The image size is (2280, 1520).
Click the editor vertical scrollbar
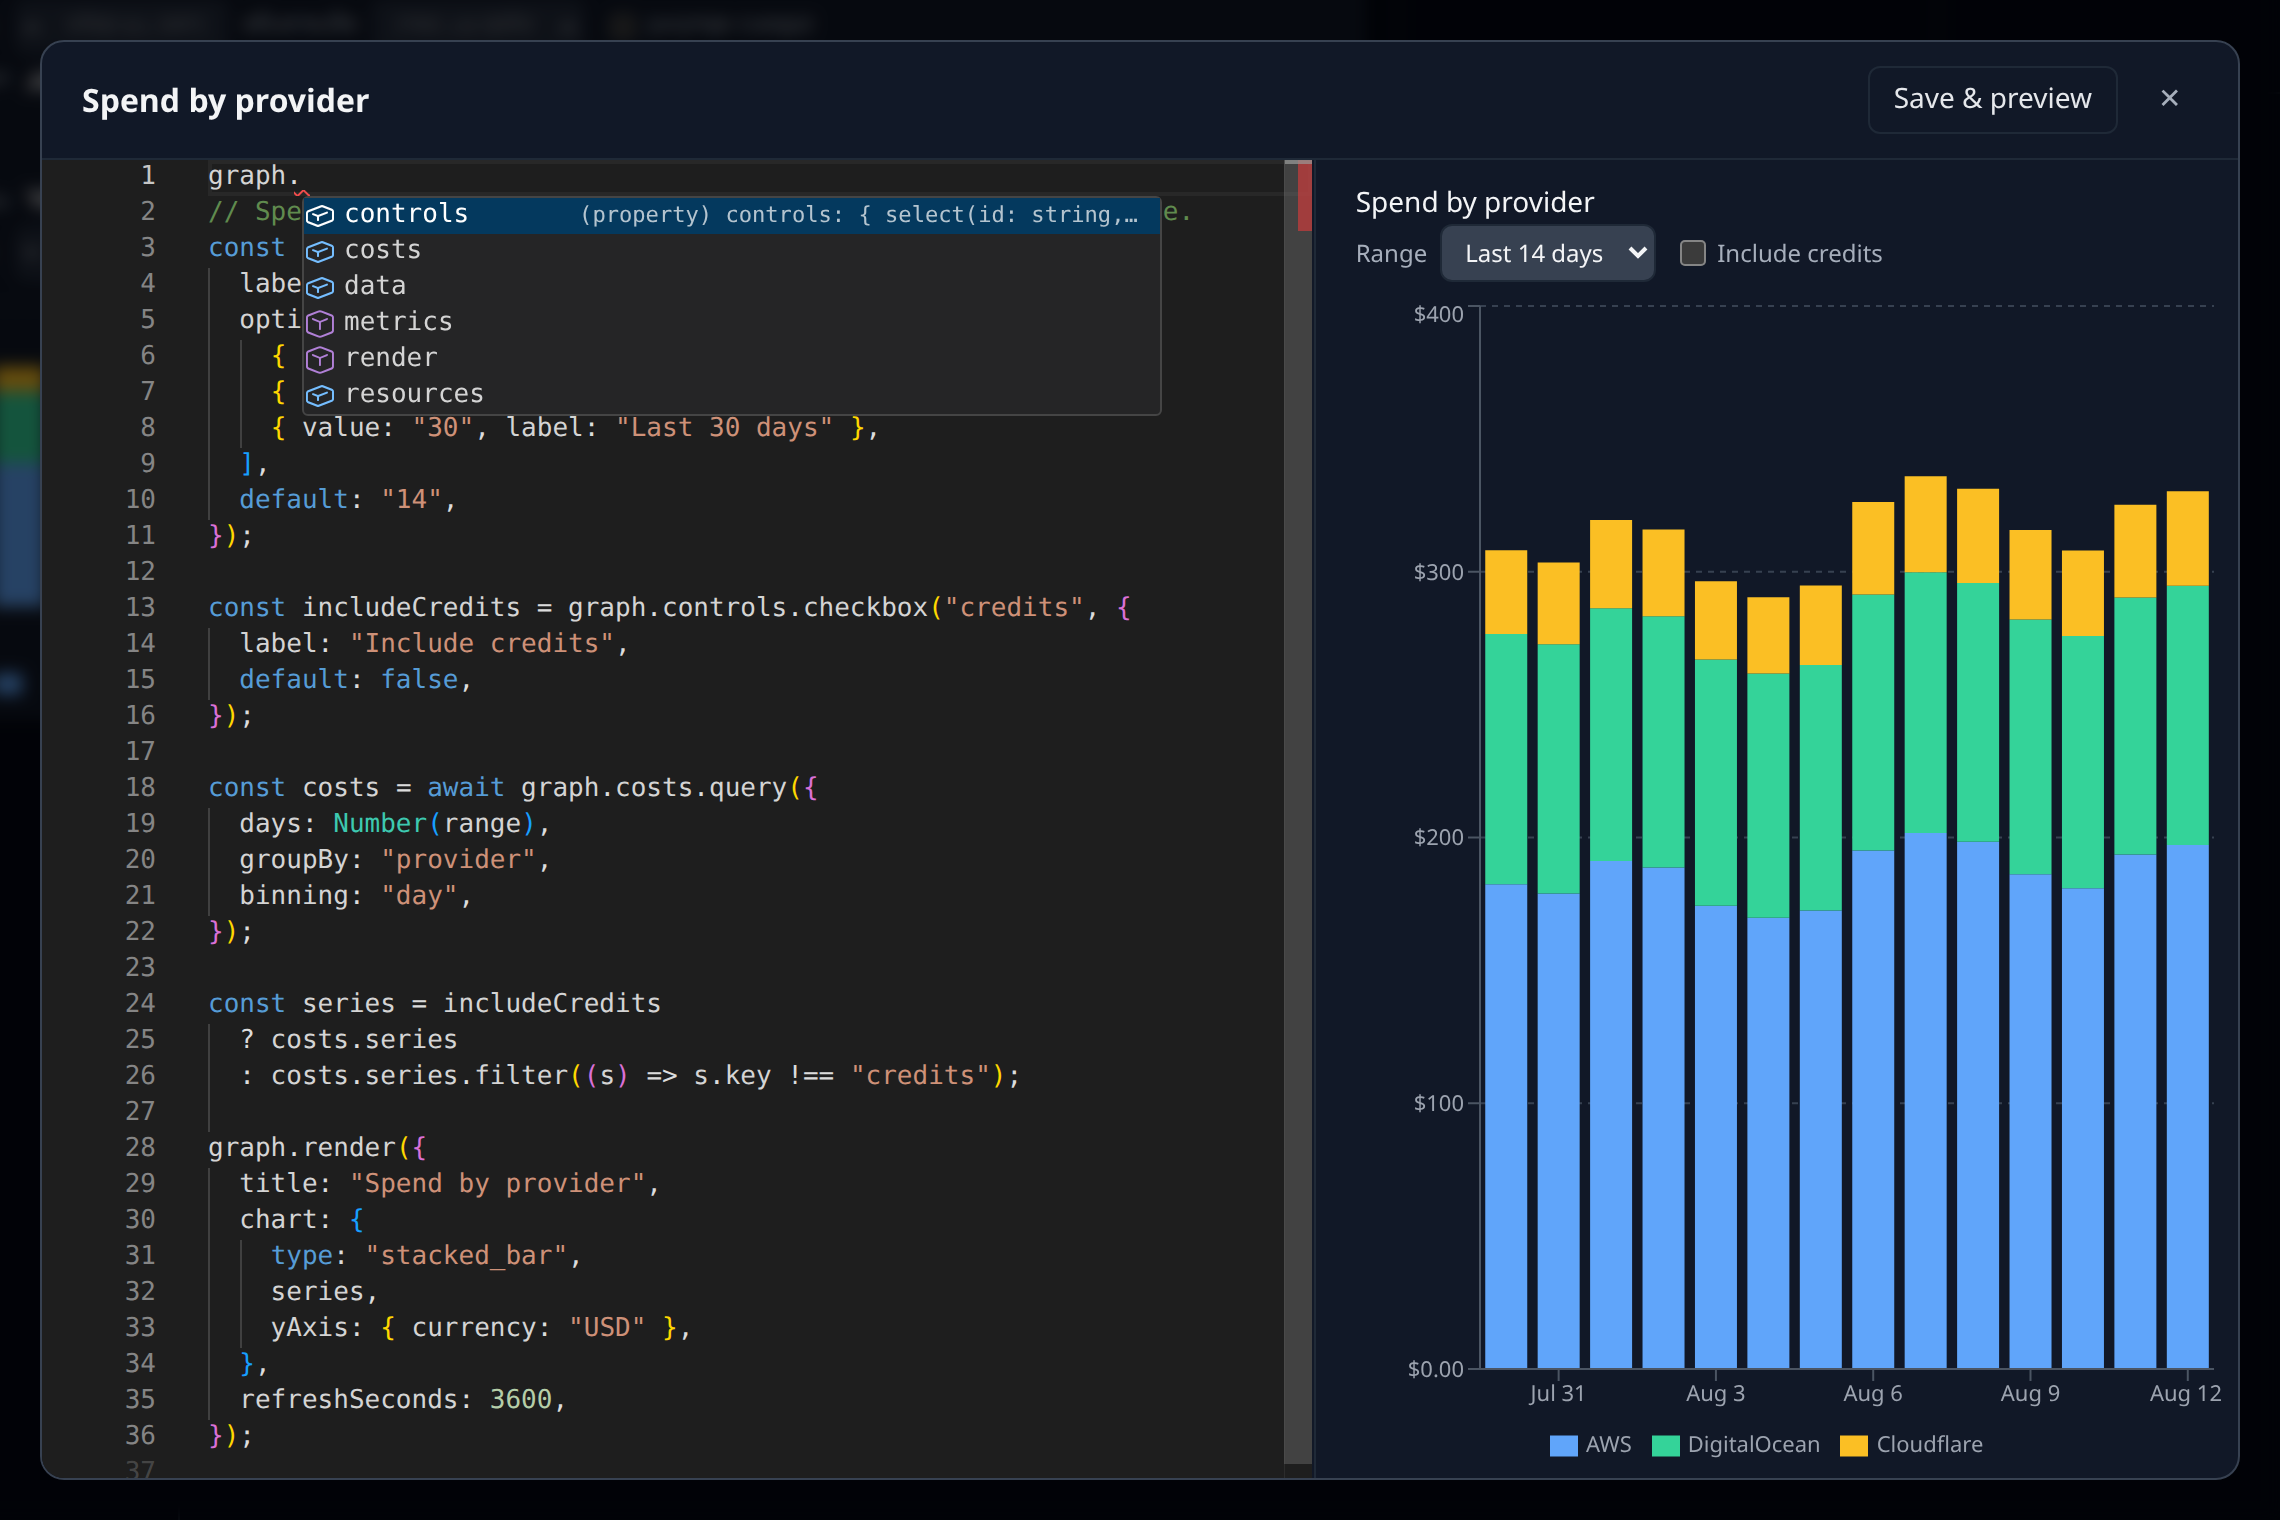pos(1297,812)
